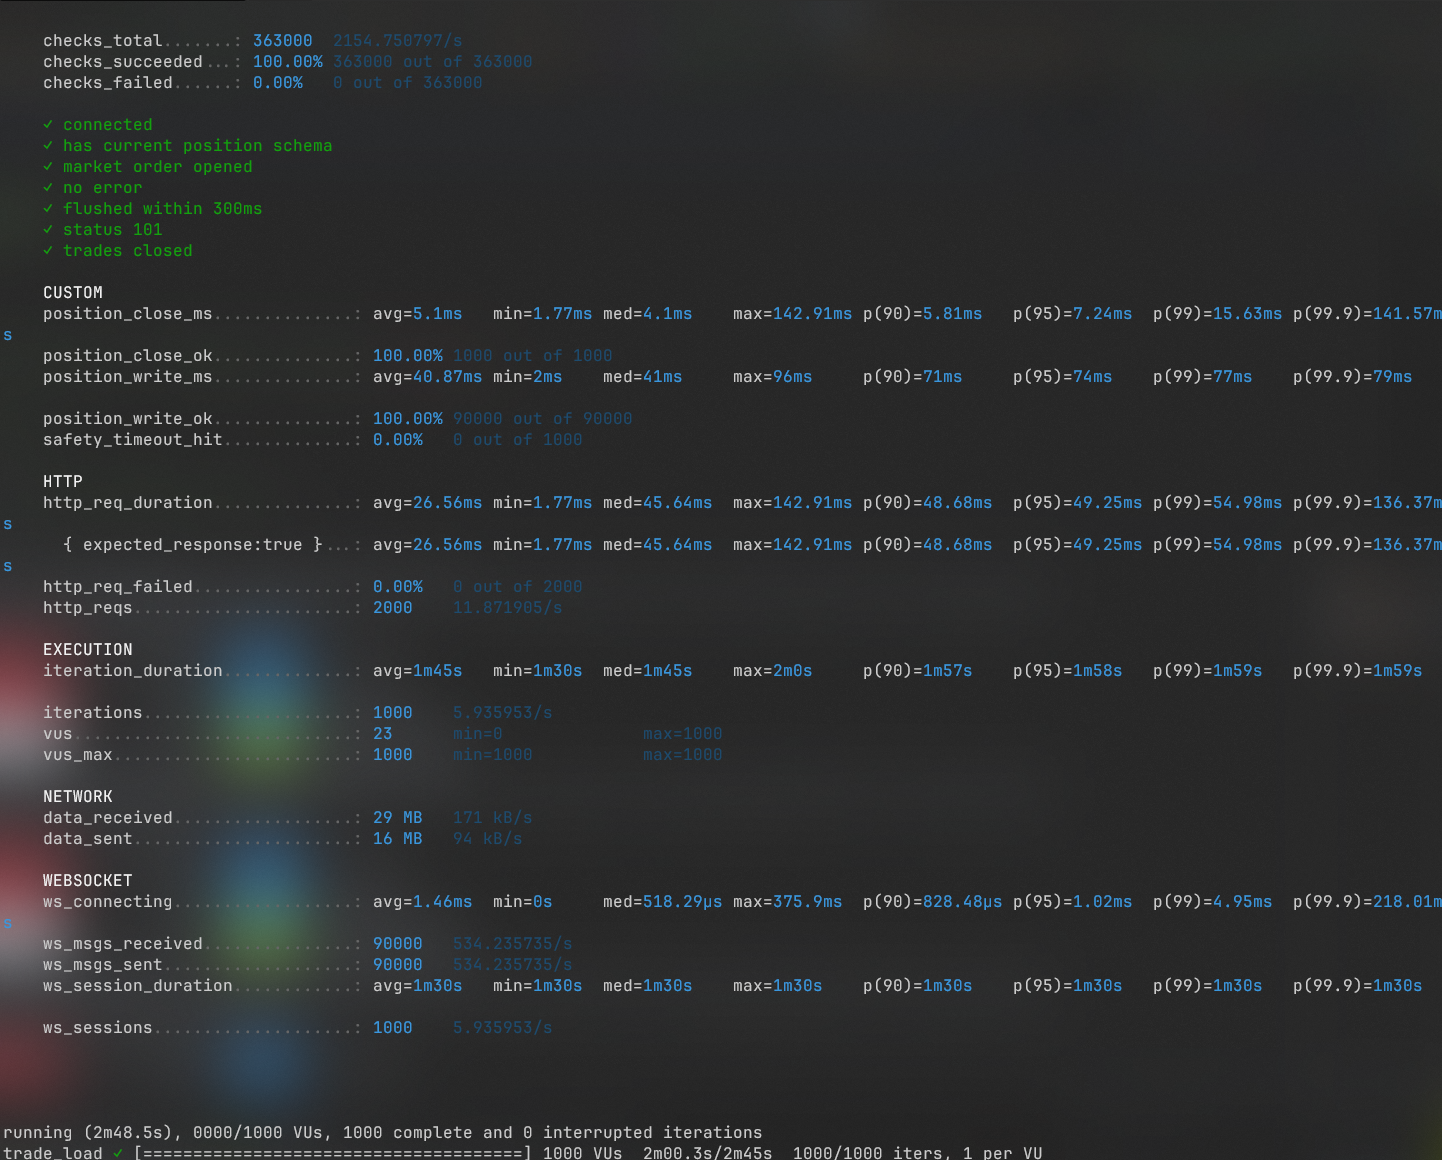
Task: Select http_reqs rate 11.871905/s
Action: pos(507,608)
